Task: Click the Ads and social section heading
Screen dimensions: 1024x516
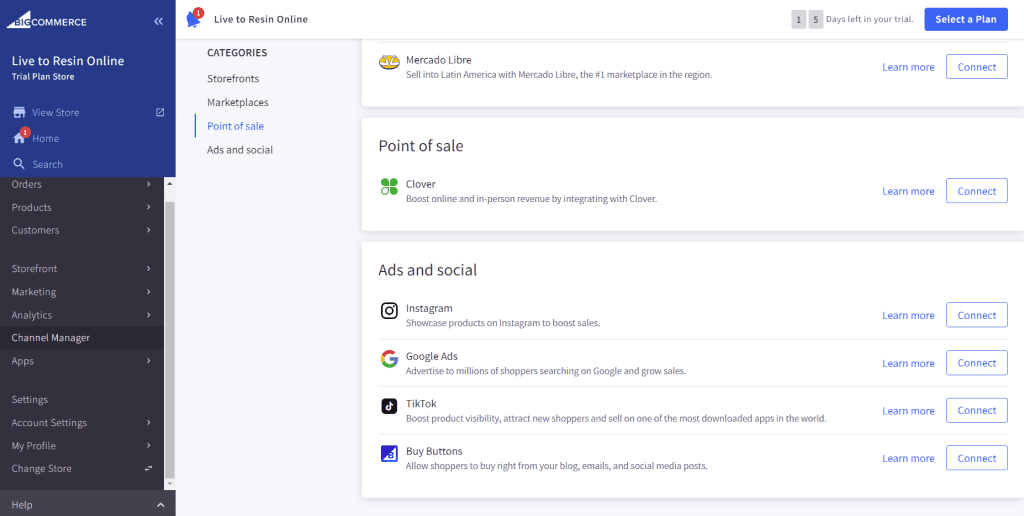Action: 428,270
